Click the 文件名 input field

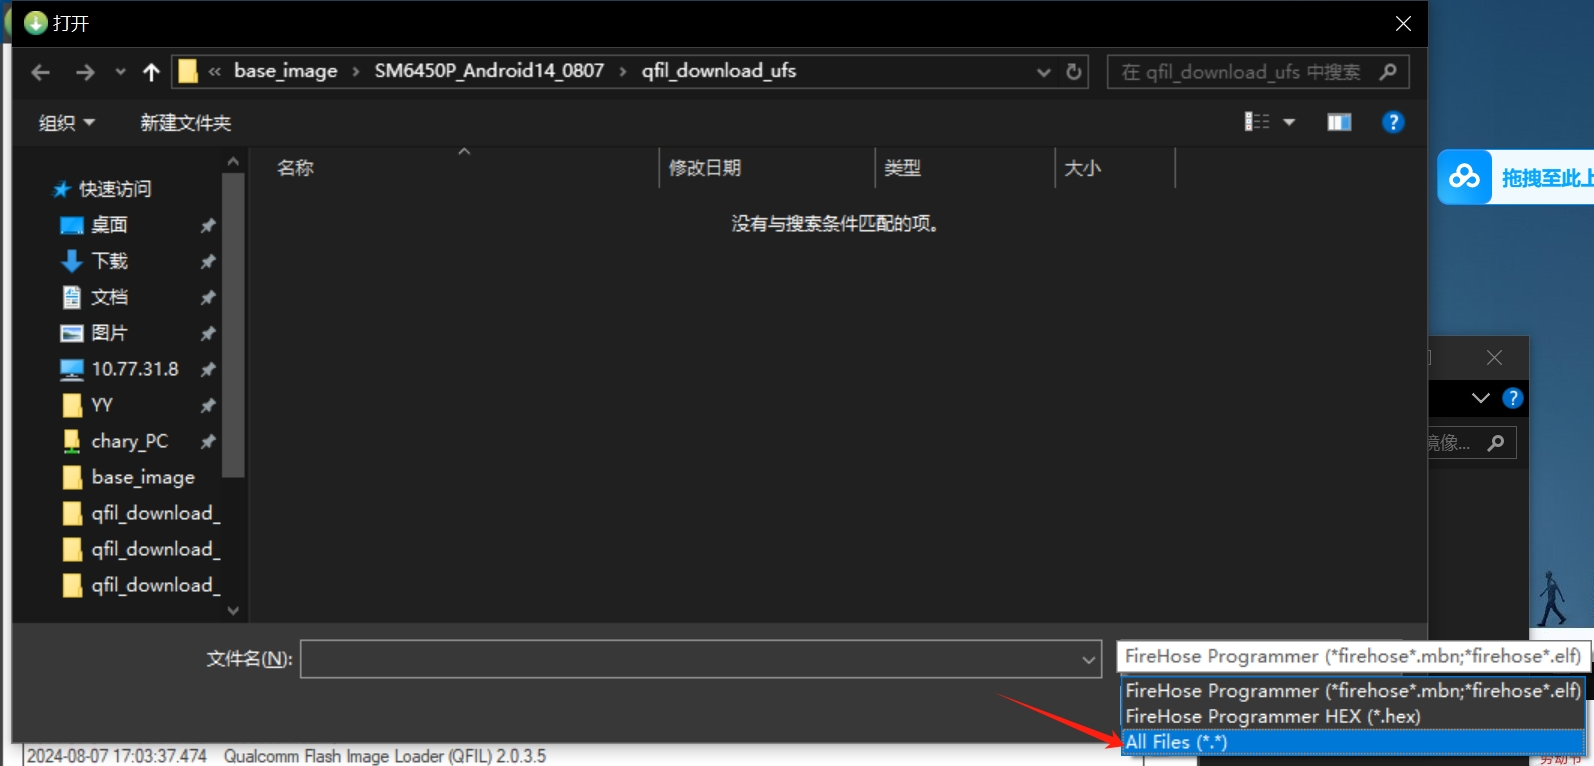tap(690, 660)
